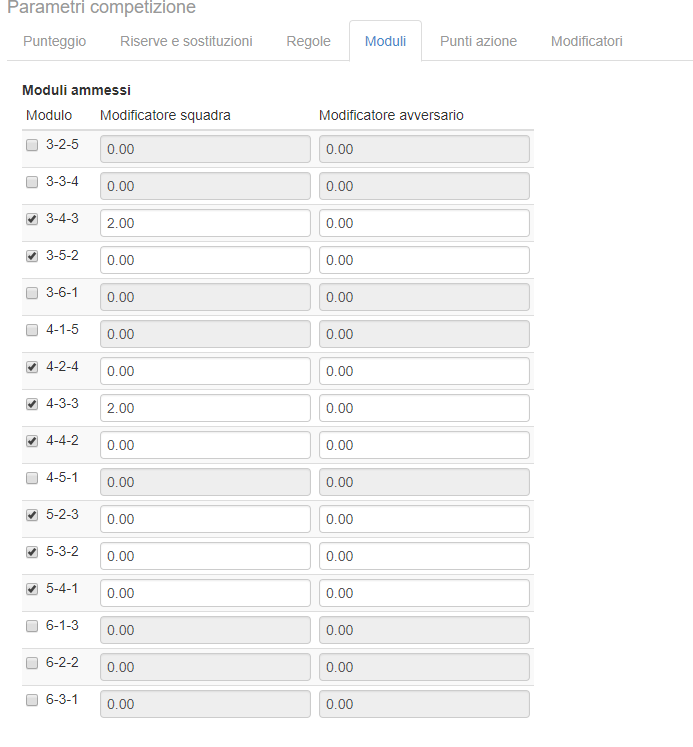Image resolution: width=693 pixels, height=747 pixels.
Task: Click the active Moduli tab
Action: click(x=385, y=41)
